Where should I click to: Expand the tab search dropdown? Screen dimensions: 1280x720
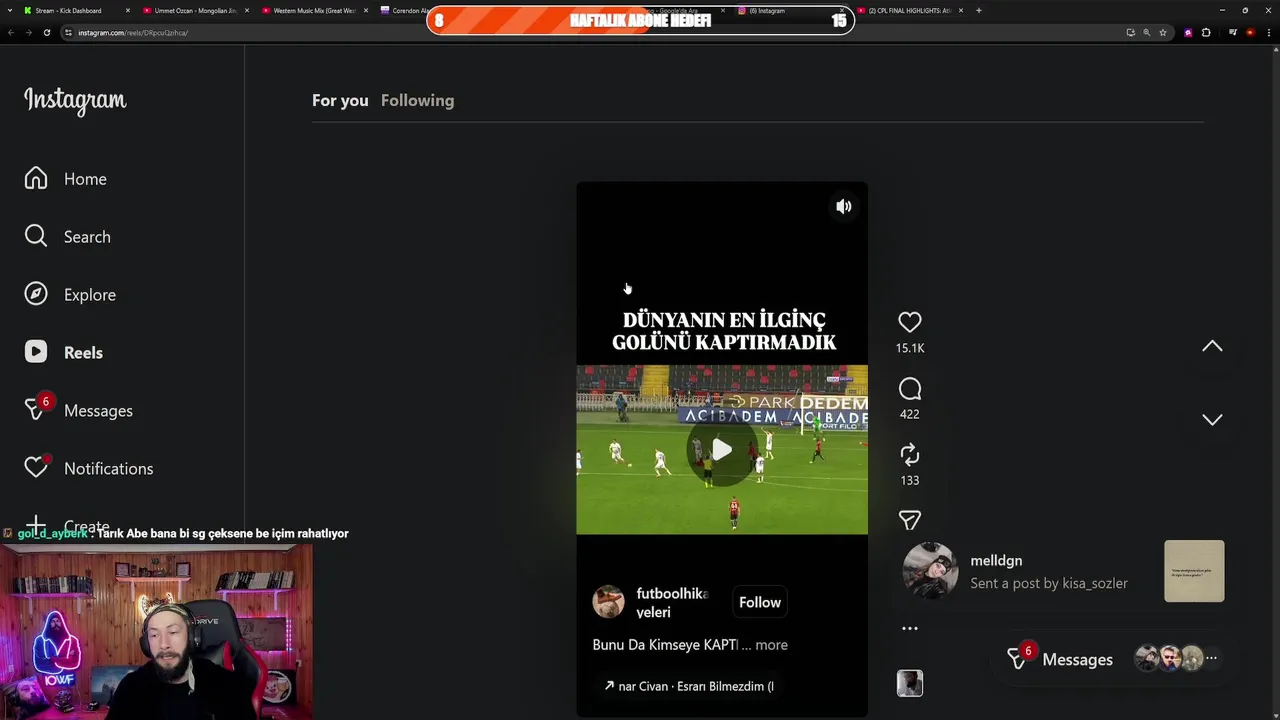(10, 10)
